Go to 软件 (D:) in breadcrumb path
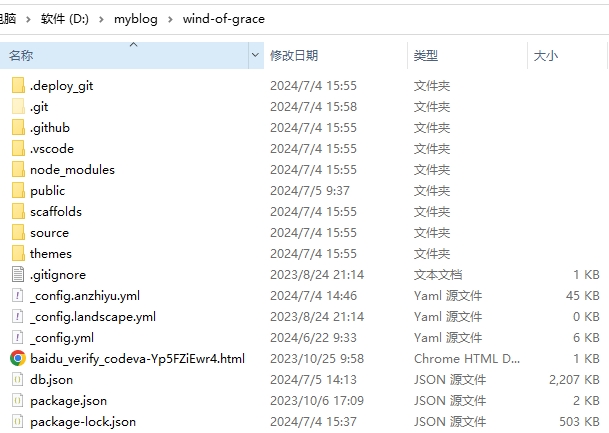Screen dimensions: 609x433 (x=66, y=20)
